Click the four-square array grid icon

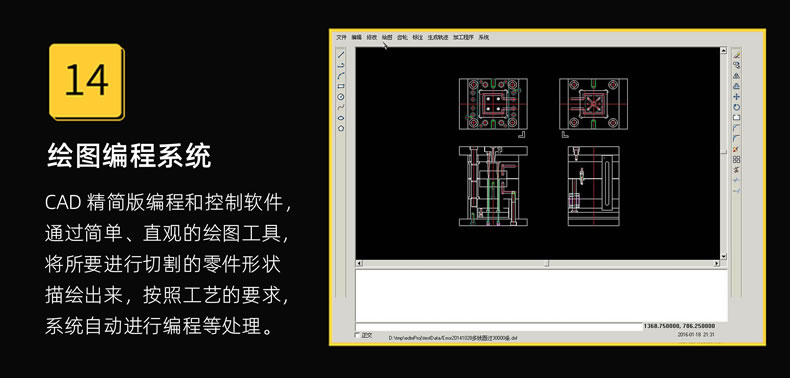point(736,159)
